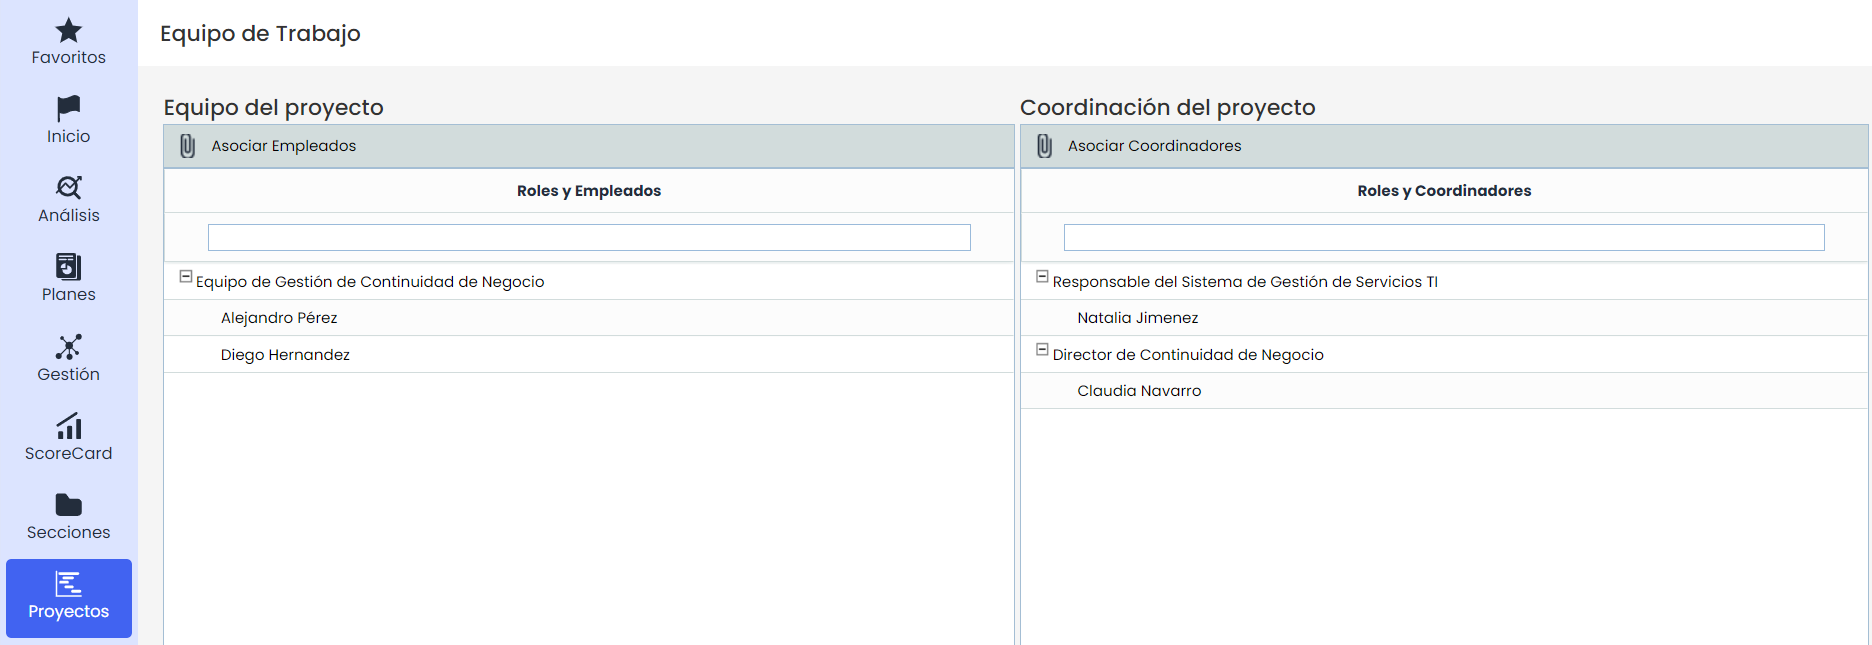
Task: Focus the Roles y Coordinadores filter field
Action: pos(1443,237)
